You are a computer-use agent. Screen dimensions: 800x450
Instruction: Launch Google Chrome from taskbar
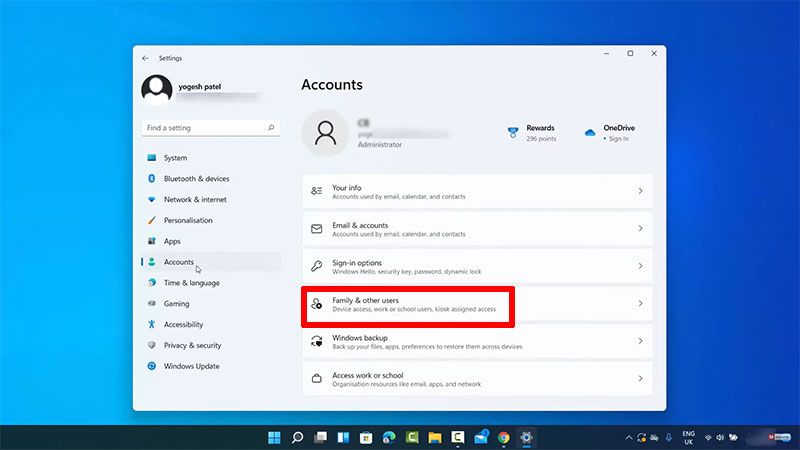click(504, 437)
